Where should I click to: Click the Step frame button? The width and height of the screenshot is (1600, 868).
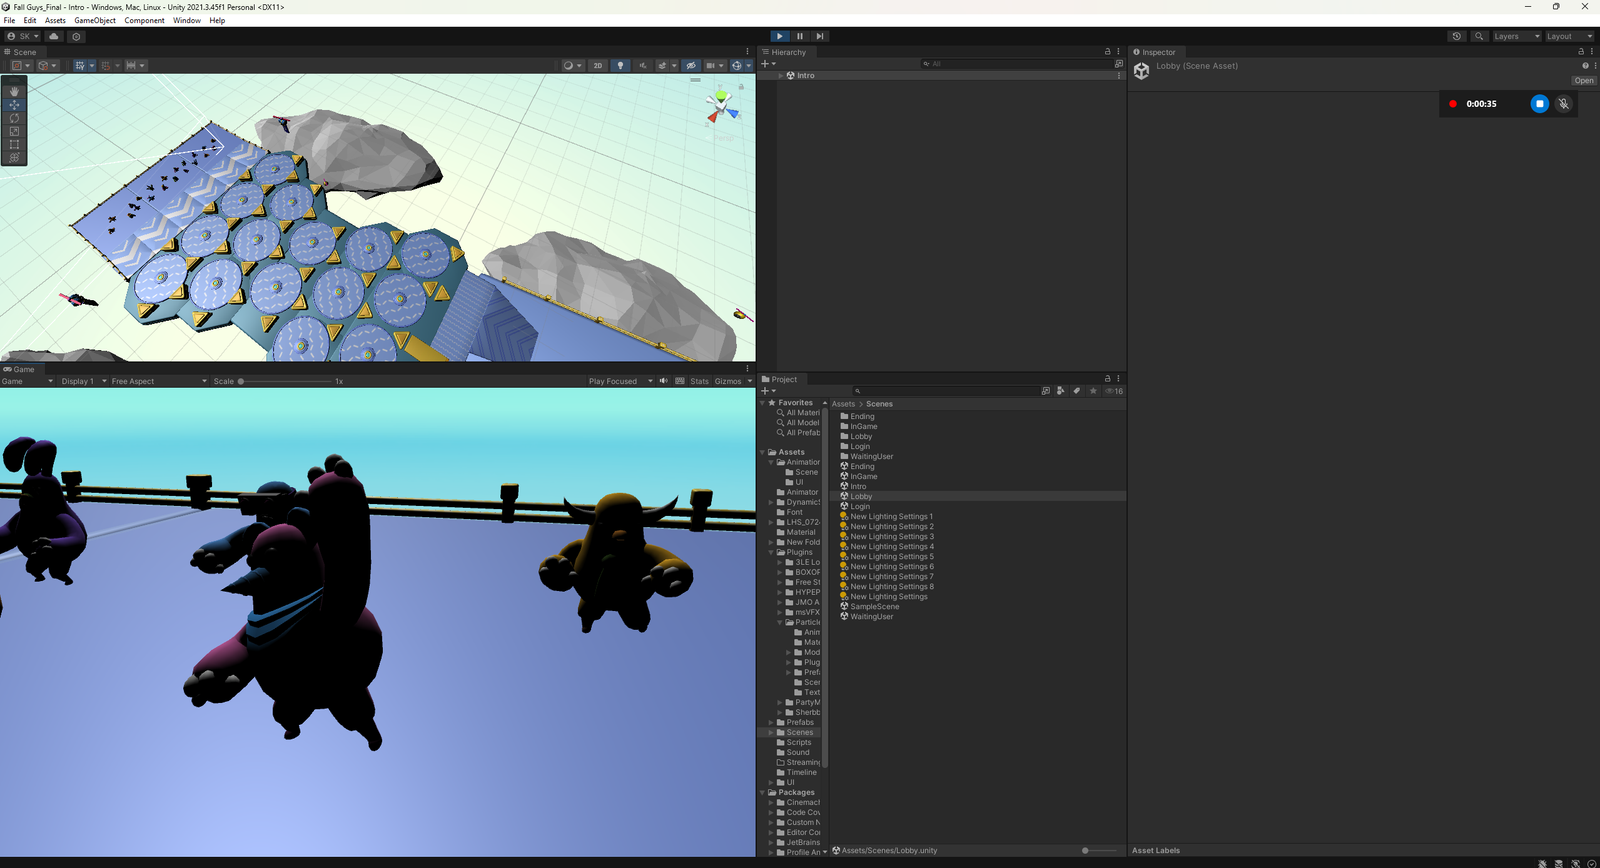click(820, 36)
